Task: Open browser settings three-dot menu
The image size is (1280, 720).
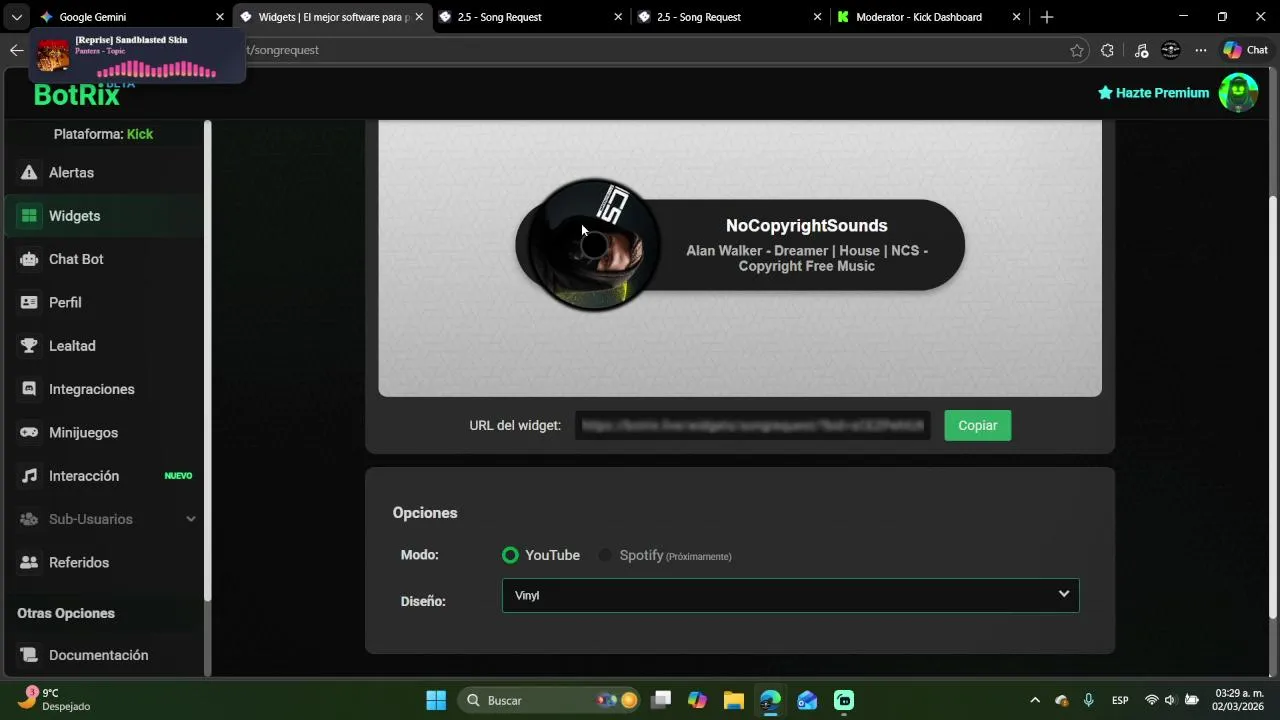Action: [x=1201, y=50]
